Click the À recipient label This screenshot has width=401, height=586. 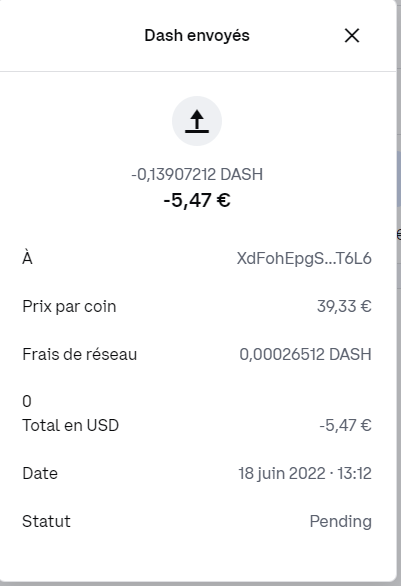coord(27,257)
